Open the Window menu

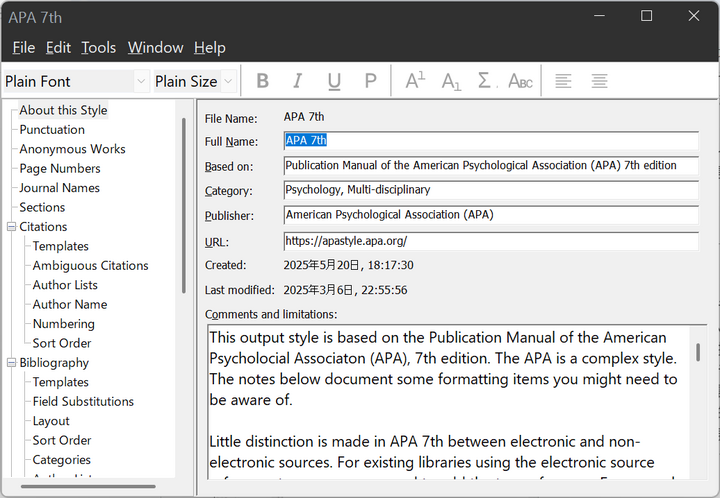(x=156, y=48)
